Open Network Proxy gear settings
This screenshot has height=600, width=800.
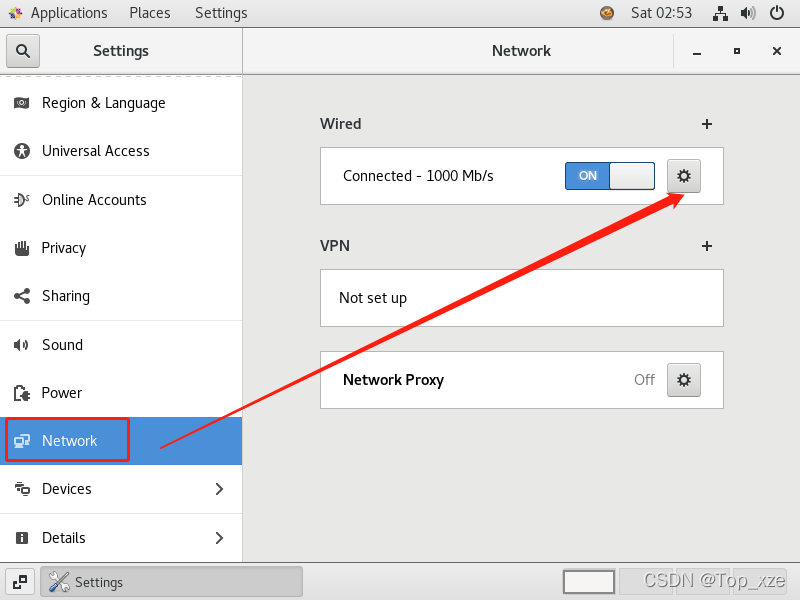tap(684, 380)
